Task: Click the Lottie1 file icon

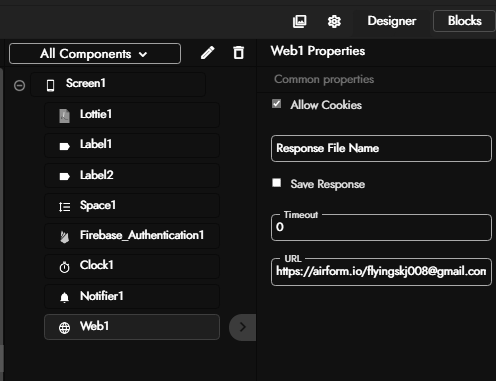Action: pyautogui.click(x=64, y=116)
